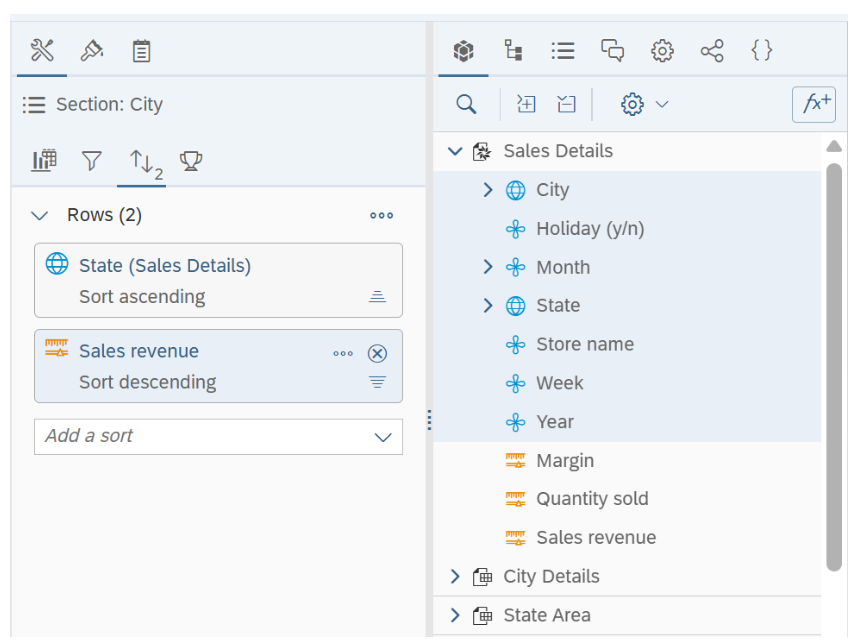Viewport: 851px width, 643px height.
Task: Click the search magnifier icon
Action: 466,104
